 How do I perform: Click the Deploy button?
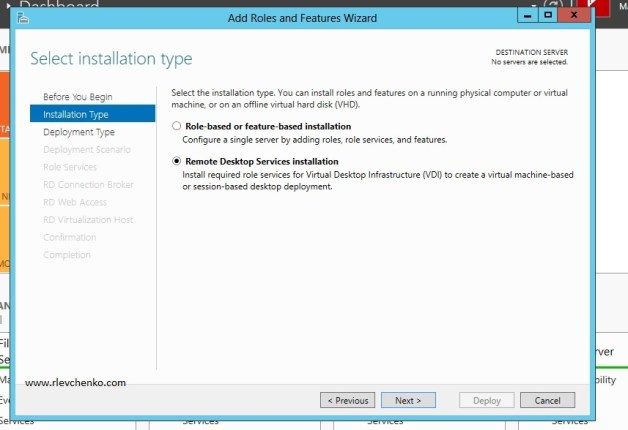[486, 400]
